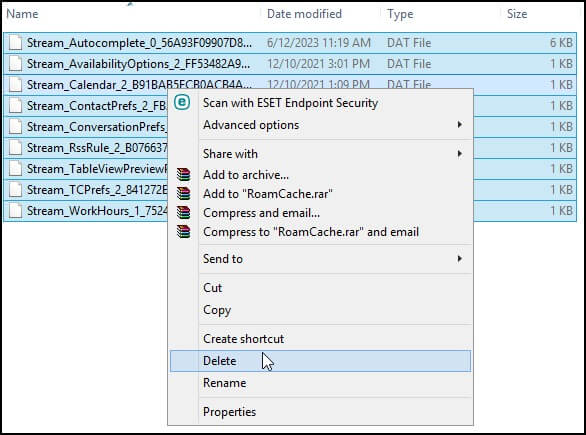Select the Stream_RssRule file icon
Screen dimensions: 586x435
point(15,148)
